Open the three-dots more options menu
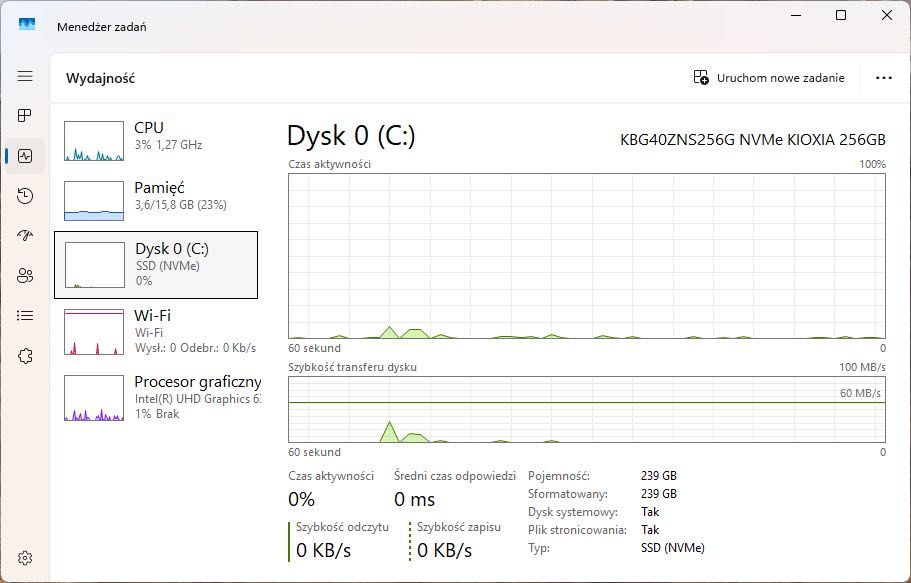911x583 pixels. click(884, 78)
